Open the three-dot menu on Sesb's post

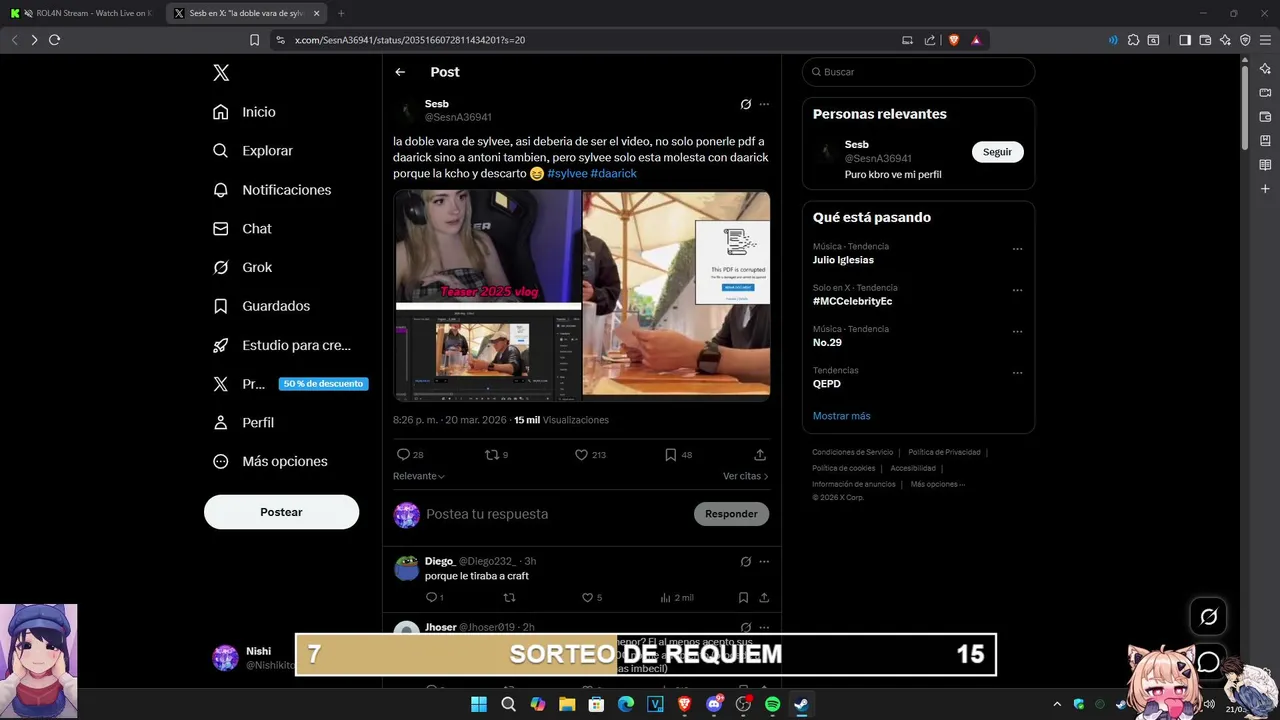[764, 104]
